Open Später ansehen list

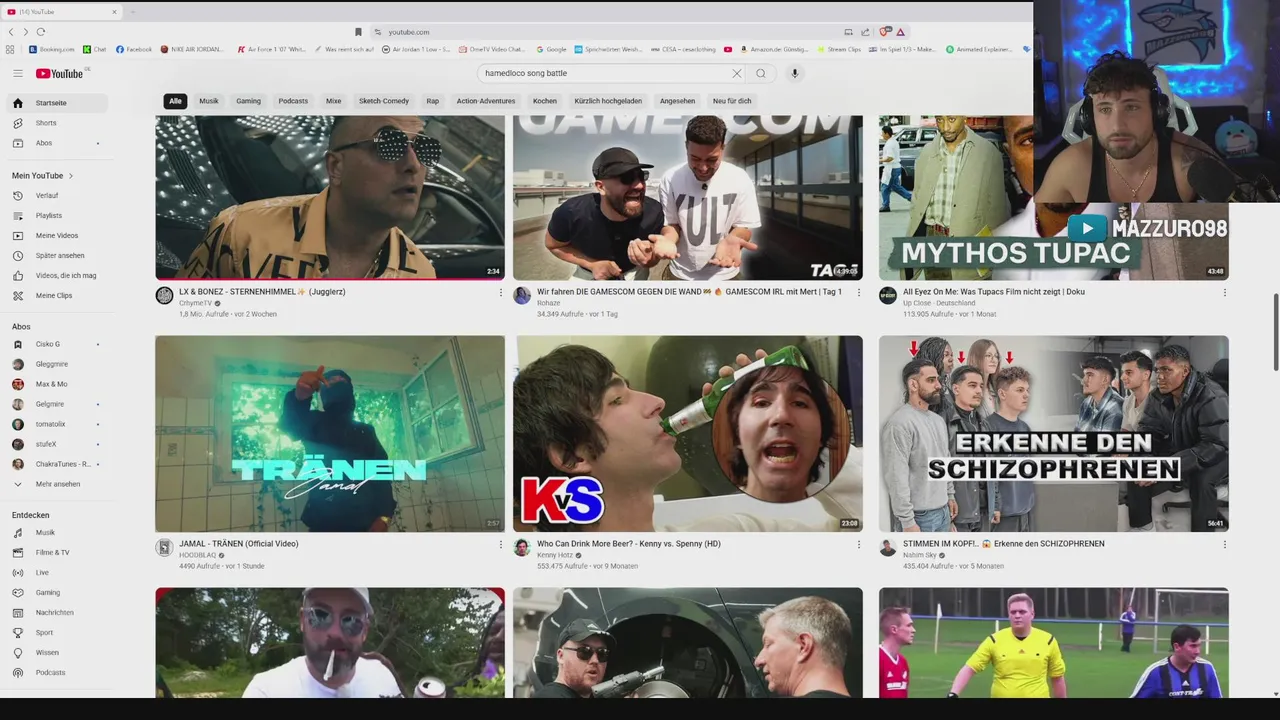pos(58,255)
